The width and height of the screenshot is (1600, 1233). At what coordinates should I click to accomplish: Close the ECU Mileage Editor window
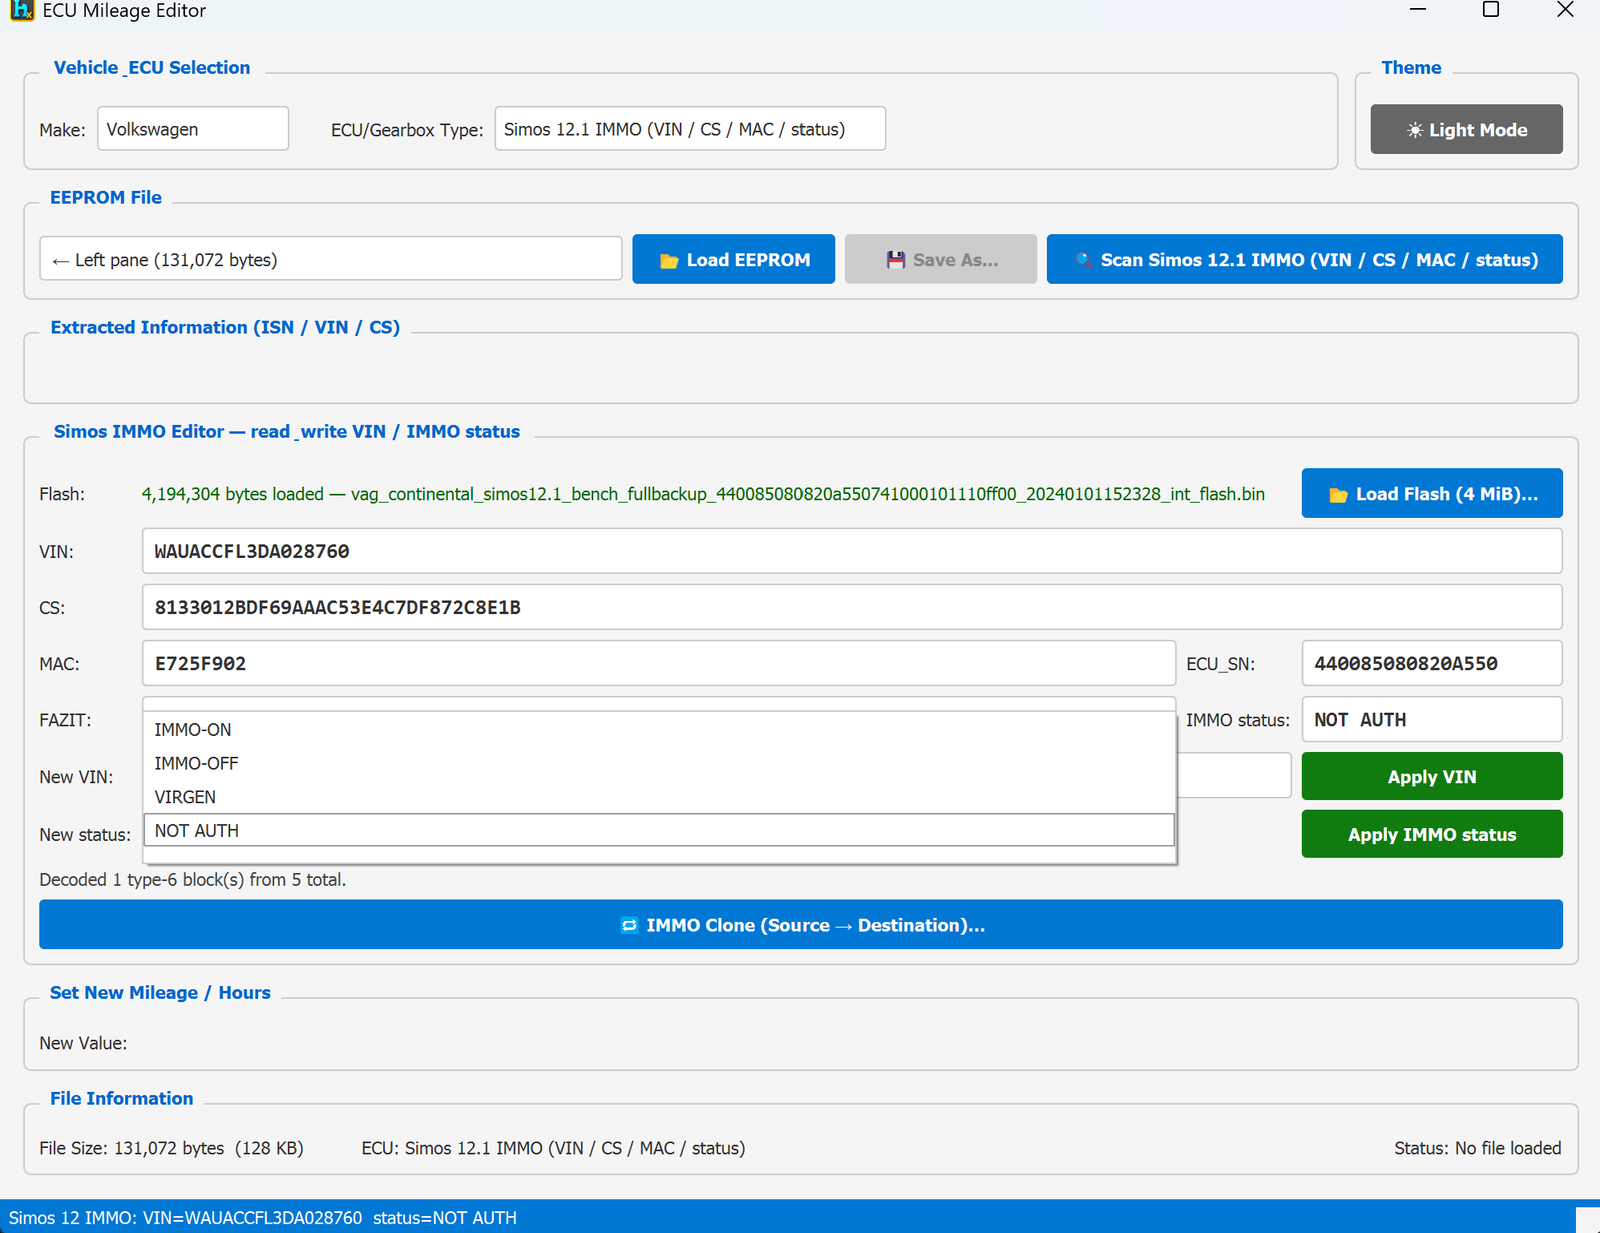coord(1565,10)
